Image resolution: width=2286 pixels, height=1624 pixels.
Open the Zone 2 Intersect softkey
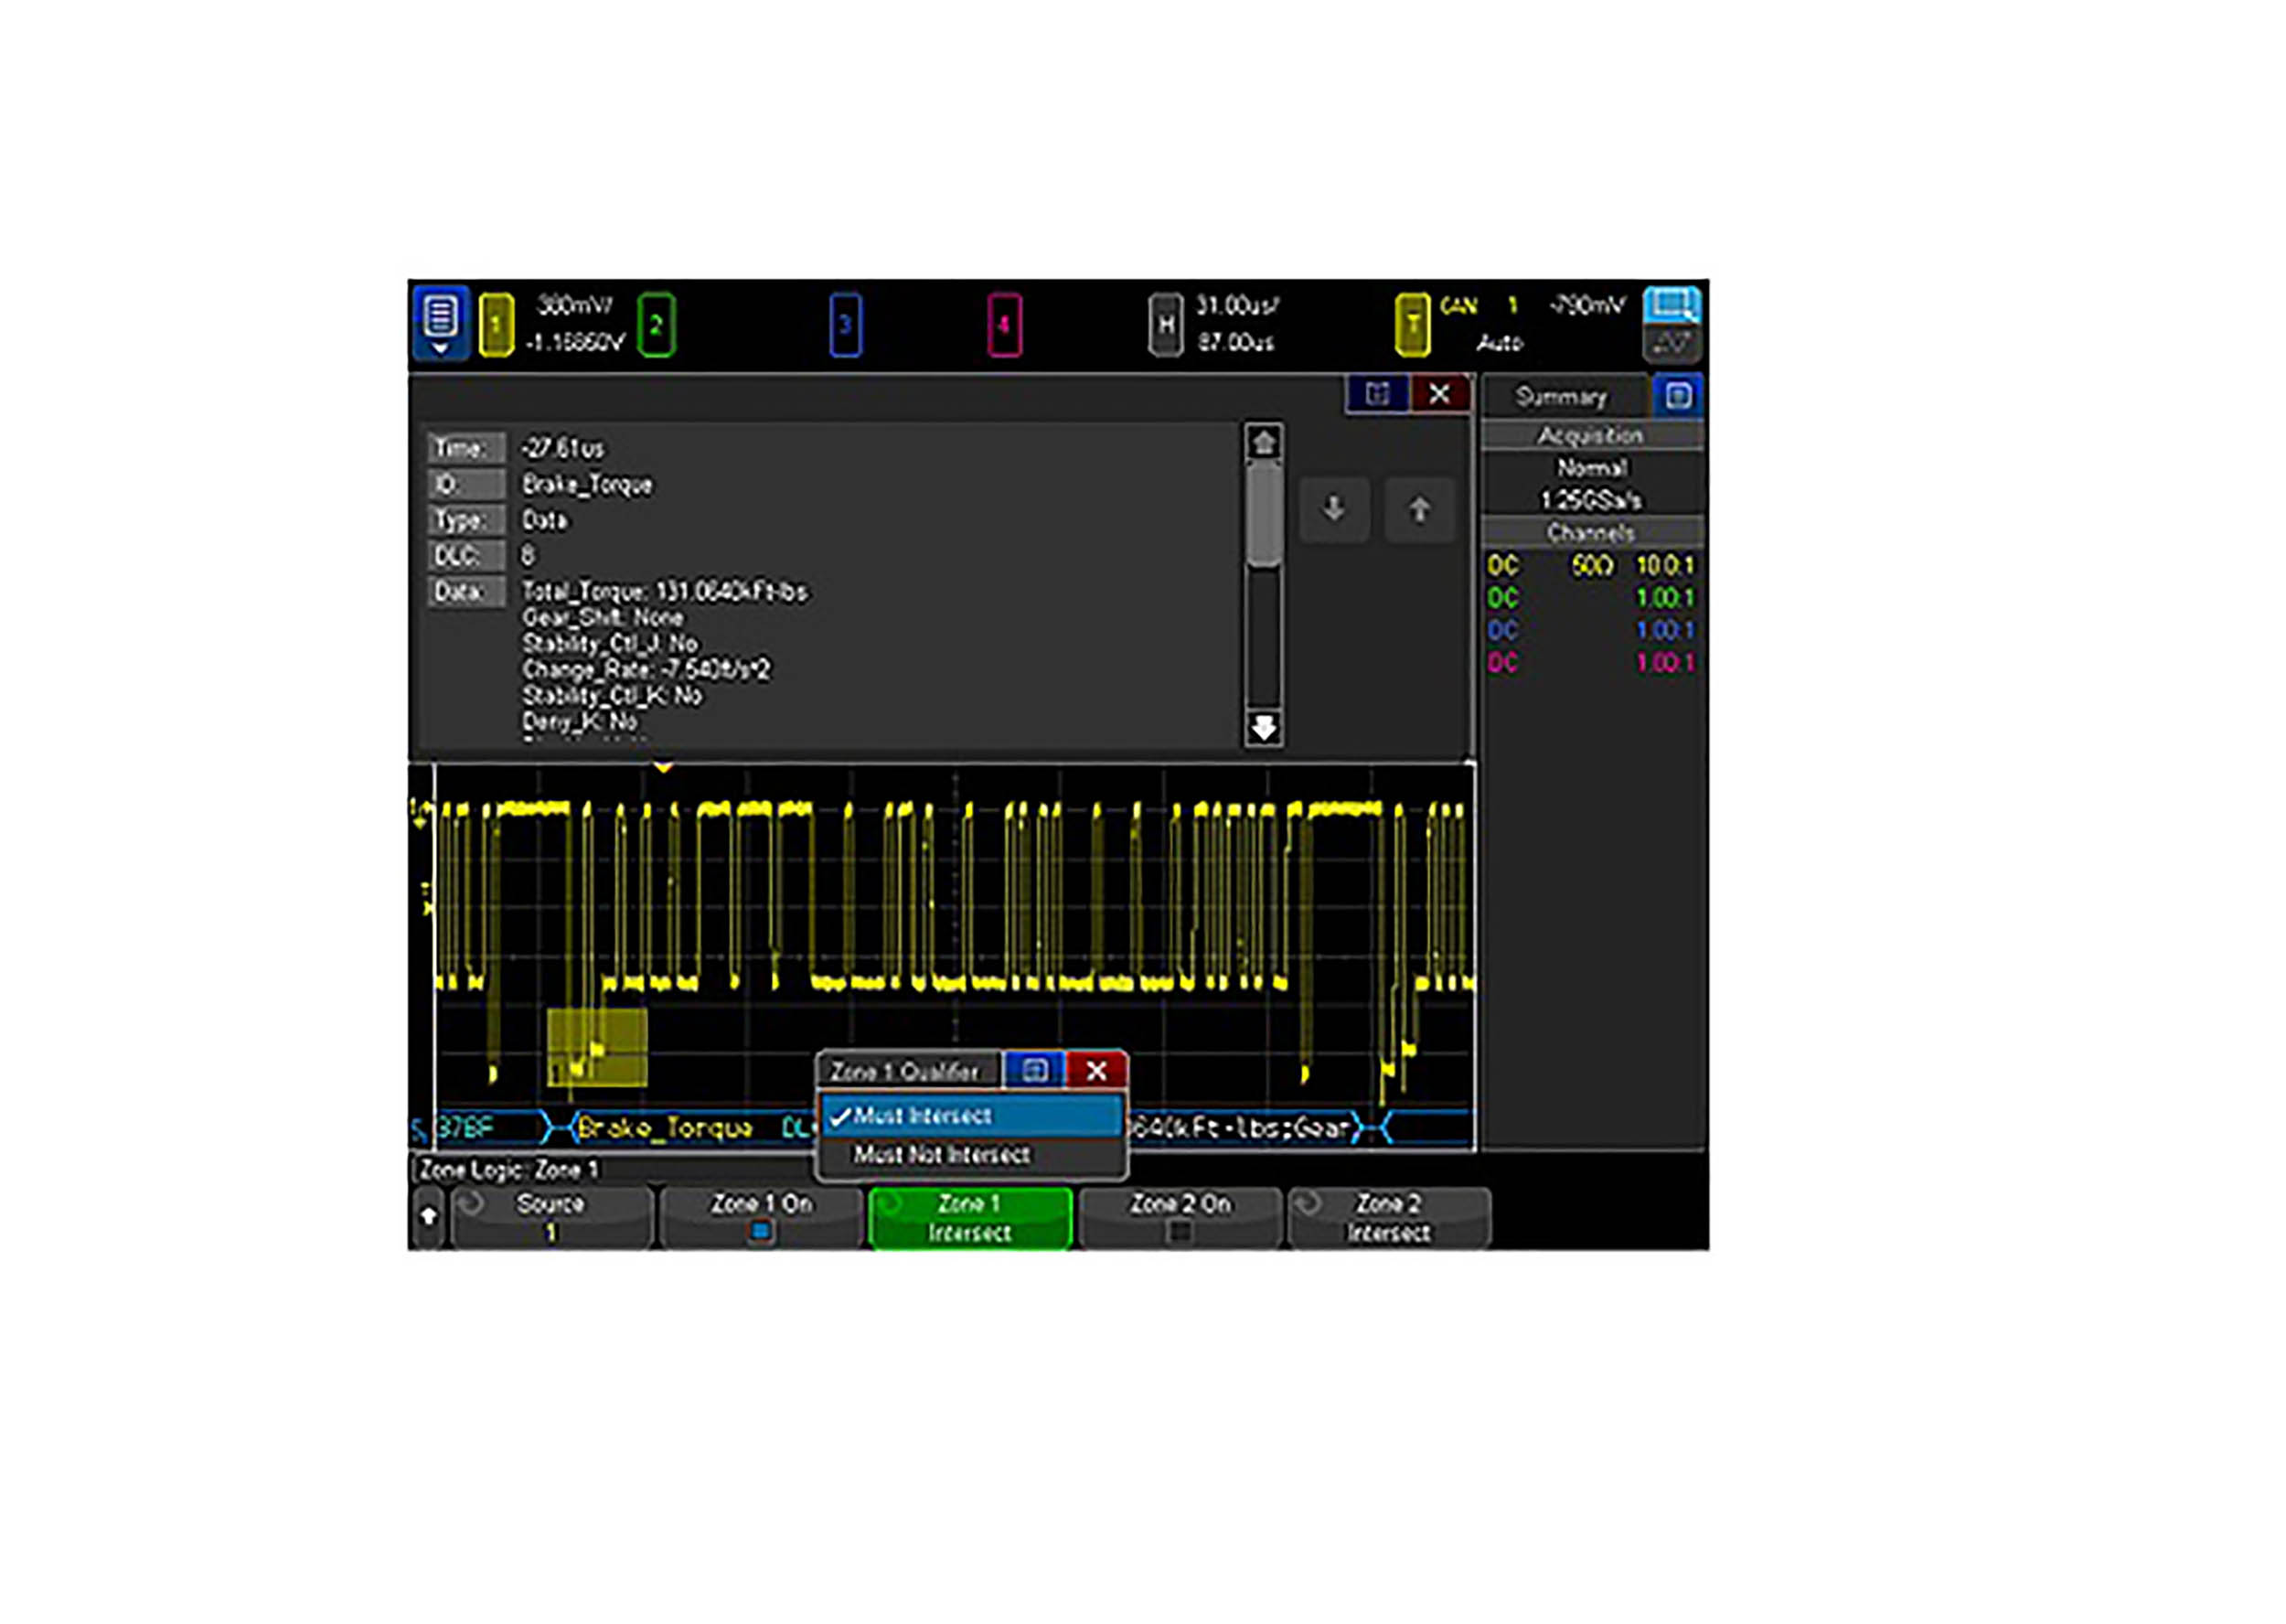[x=1389, y=1218]
